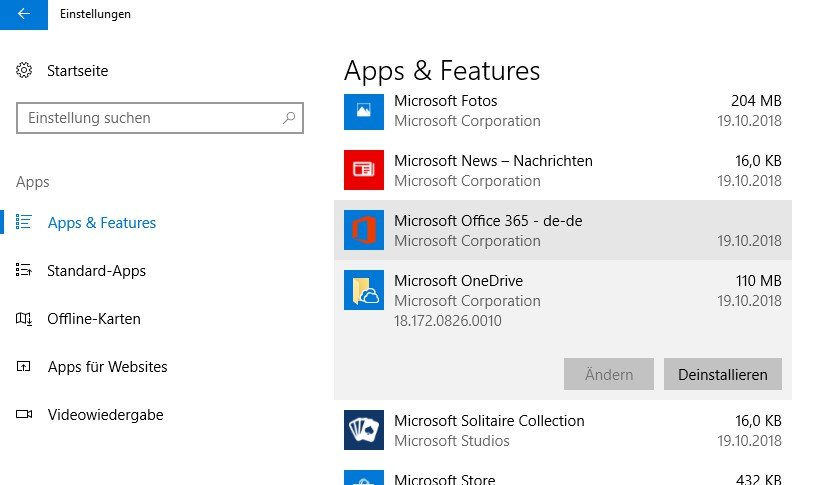Expand the Microsoft Solitaire Collection entry
The image size is (833, 485).
[560, 430]
